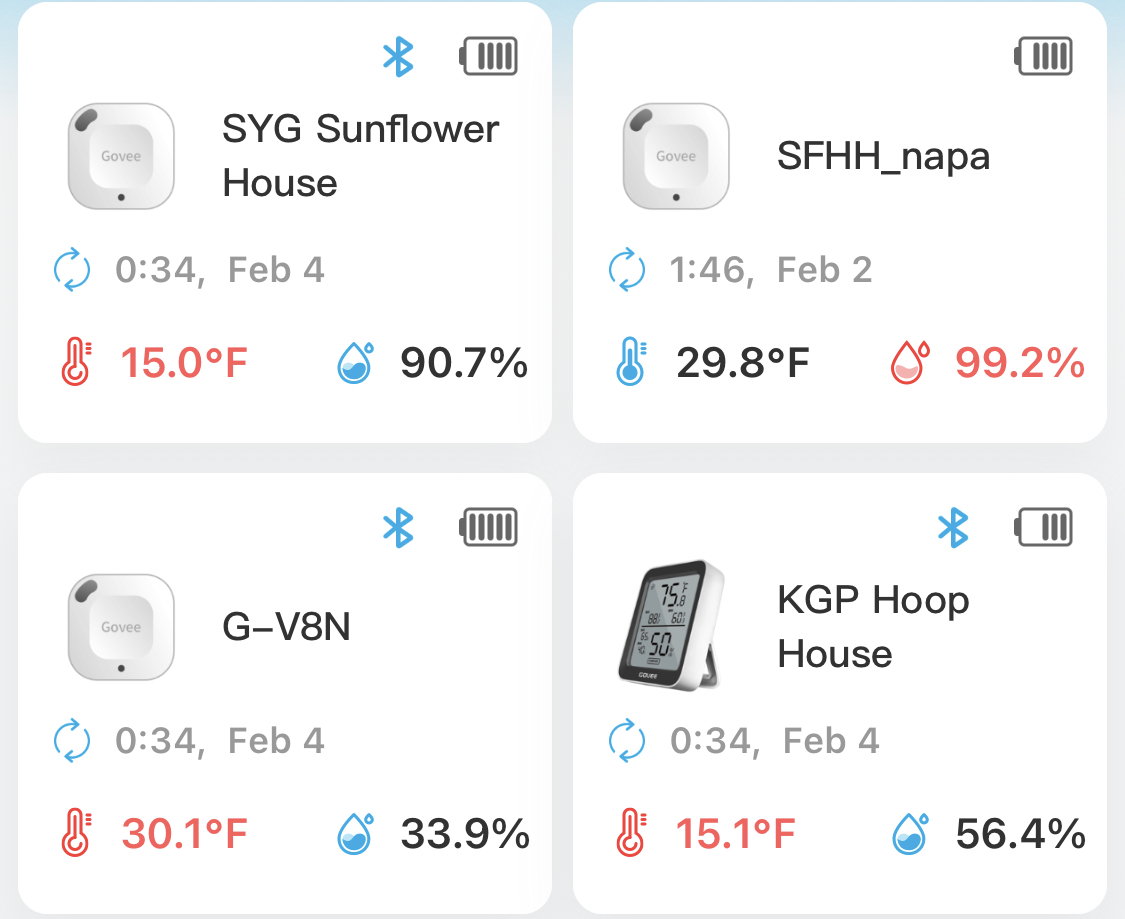Tap the red thermometer icon next to 15.0°F
The image size is (1125, 919).
coord(76,362)
